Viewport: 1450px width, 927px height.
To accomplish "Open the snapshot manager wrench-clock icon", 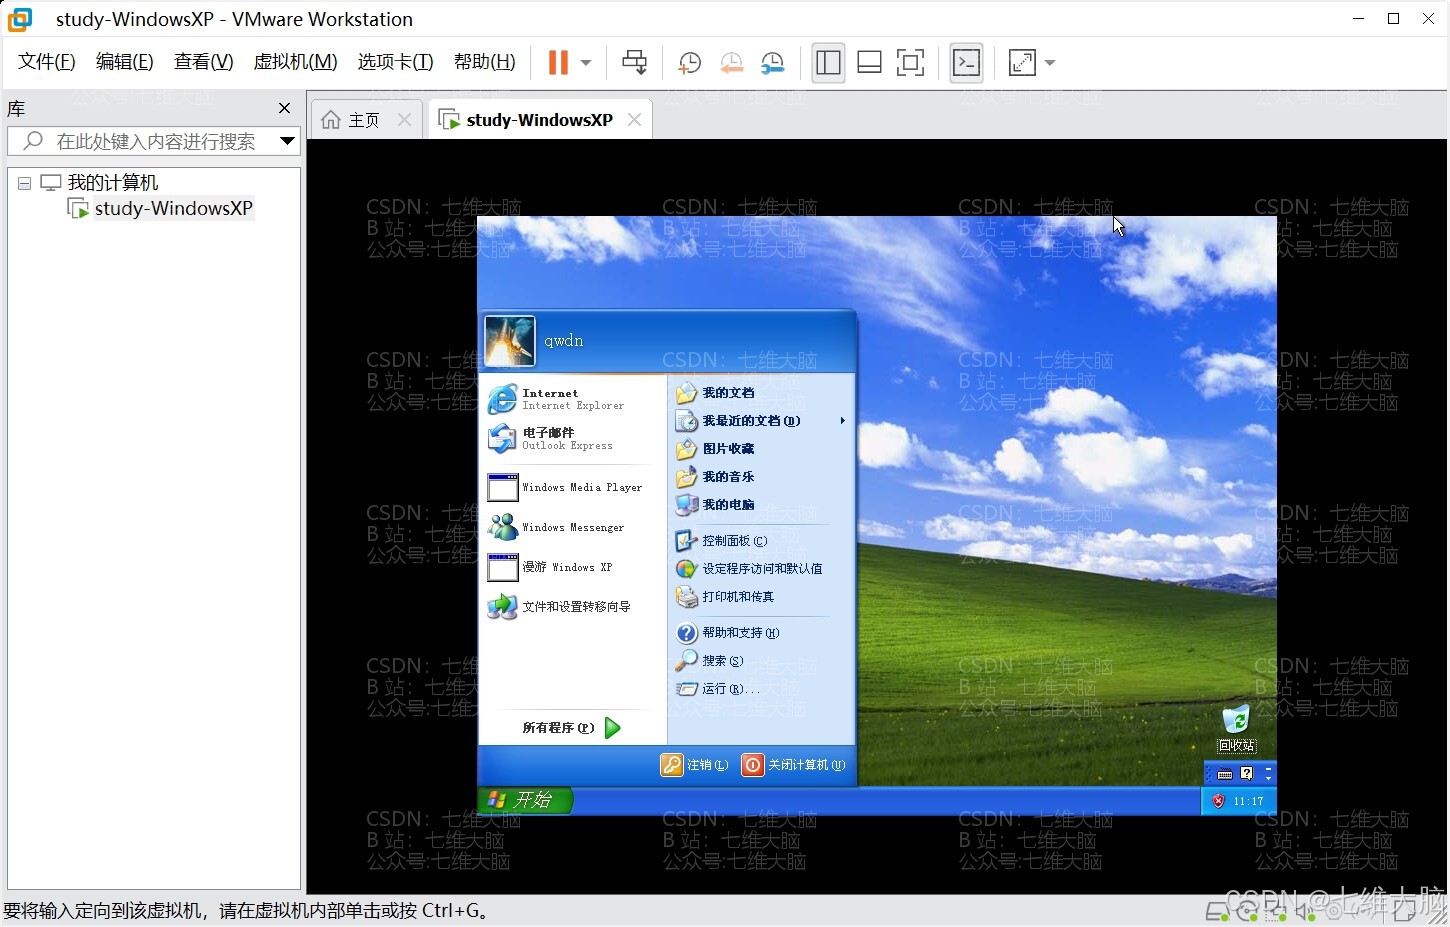I will (x=773, y=63).
